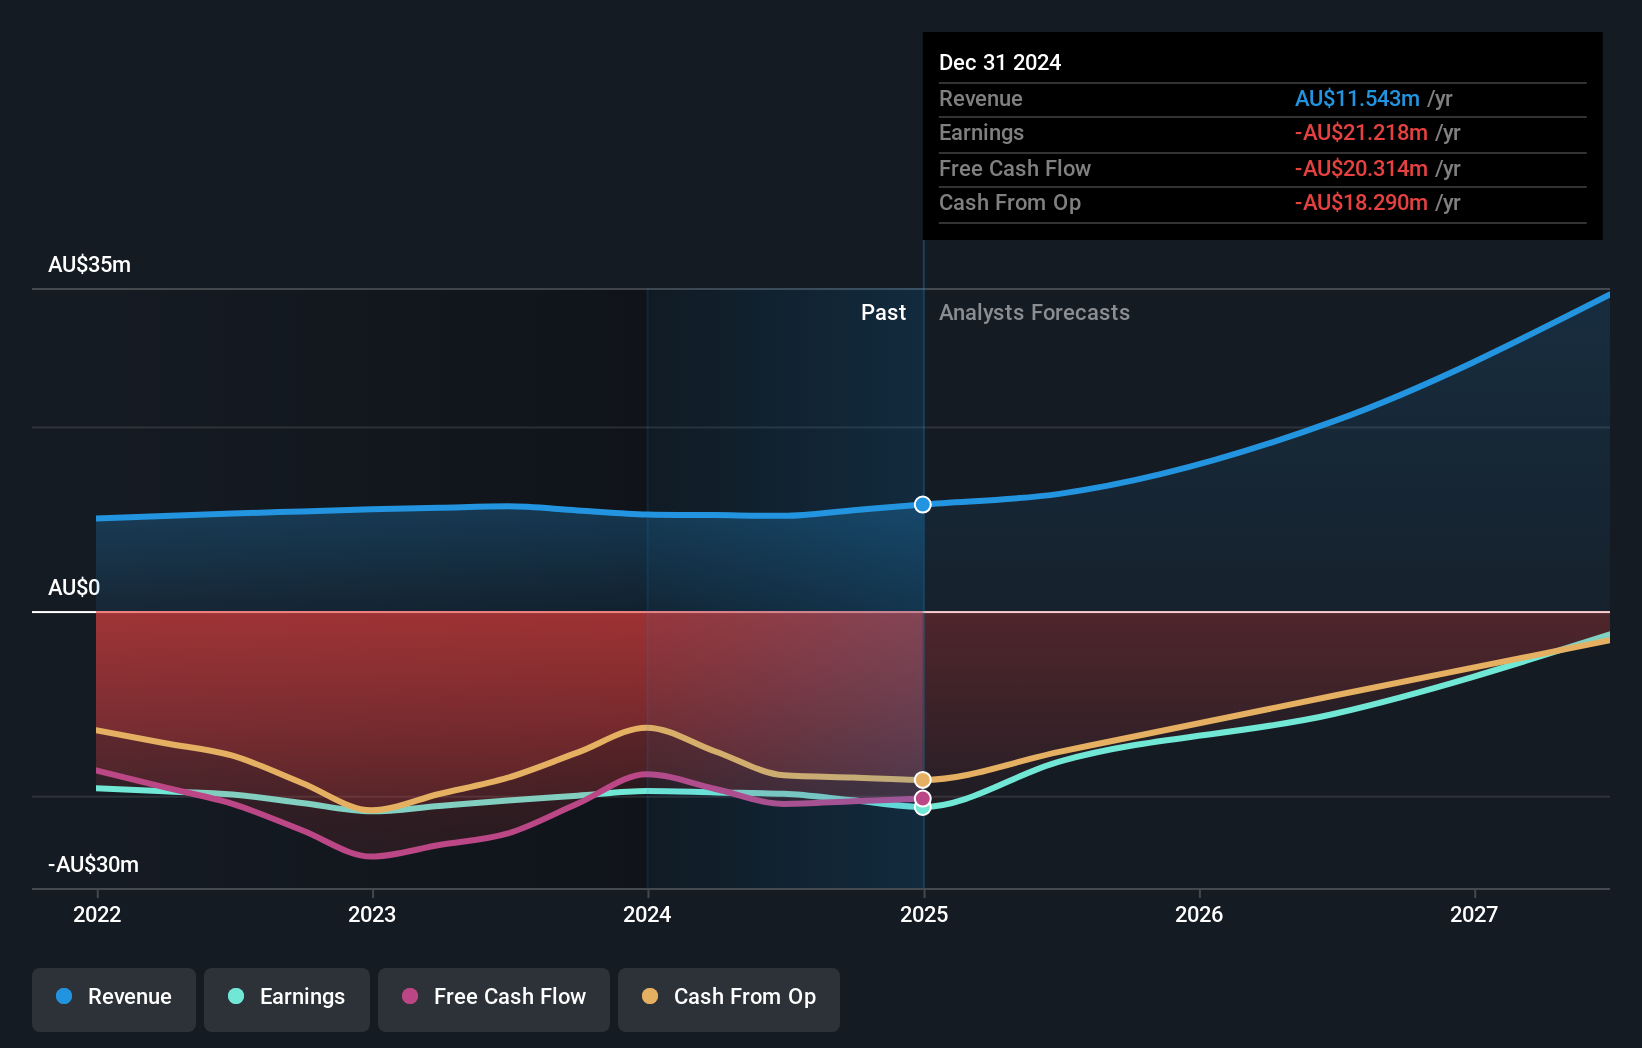Image resolution: width=1642 pixels, height=1048 pixels.
Task: Click the pink Free Cash Flow legend dot
Action: 411,997
